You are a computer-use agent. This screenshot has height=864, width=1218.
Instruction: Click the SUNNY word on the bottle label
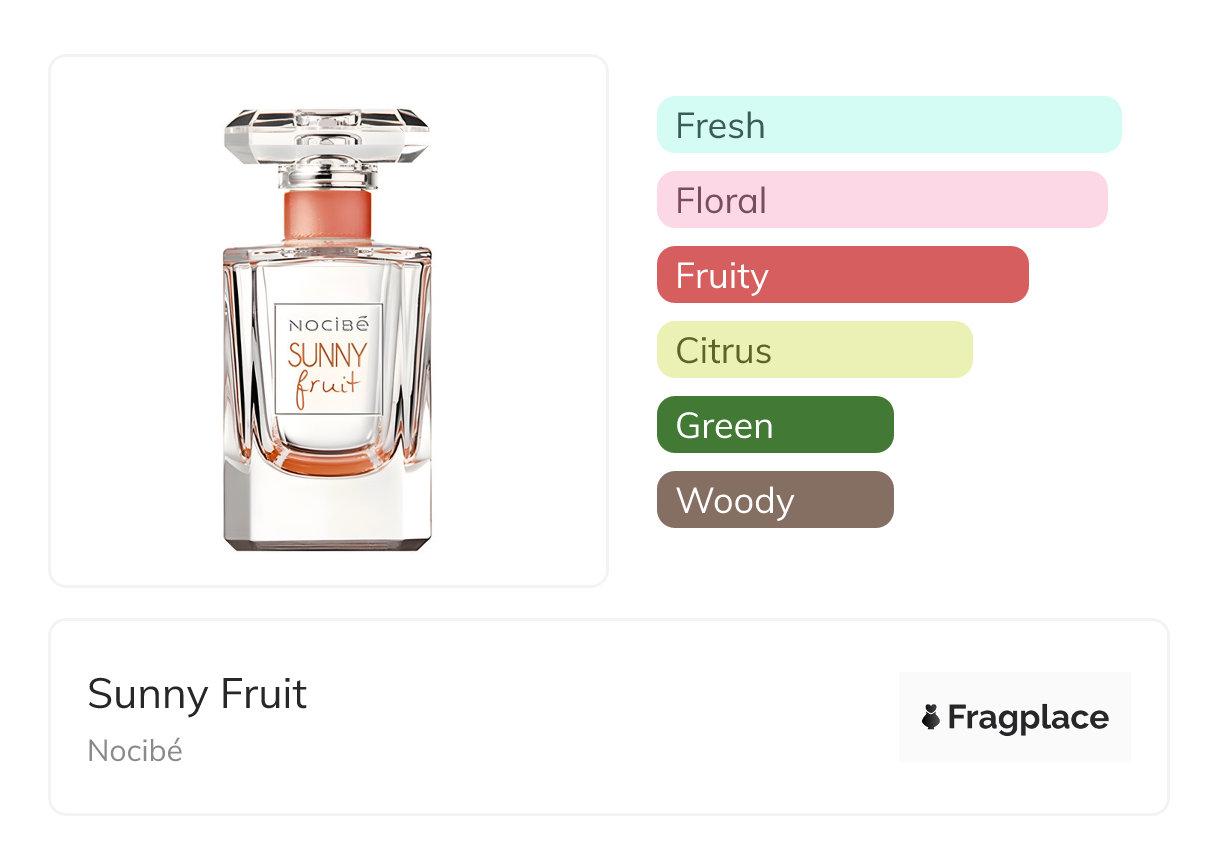click(x=328, y=355)
